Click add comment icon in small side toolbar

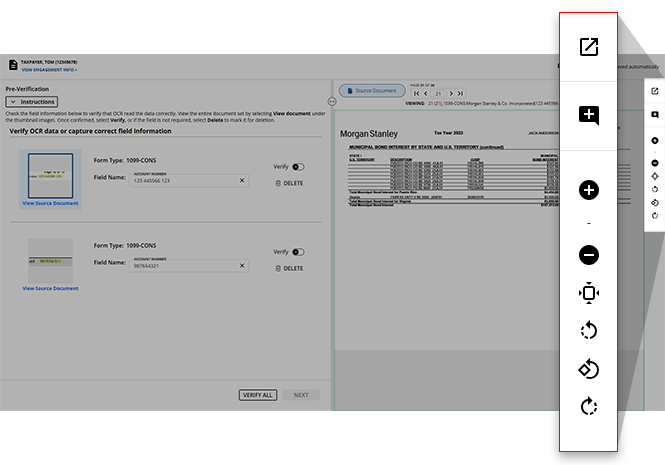(x=655, y=115)
